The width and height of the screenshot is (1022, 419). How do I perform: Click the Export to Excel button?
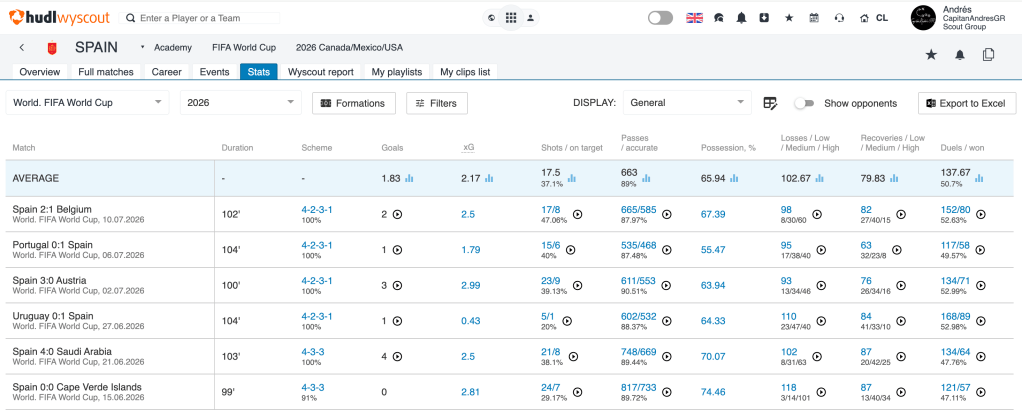tap(967, 103)
